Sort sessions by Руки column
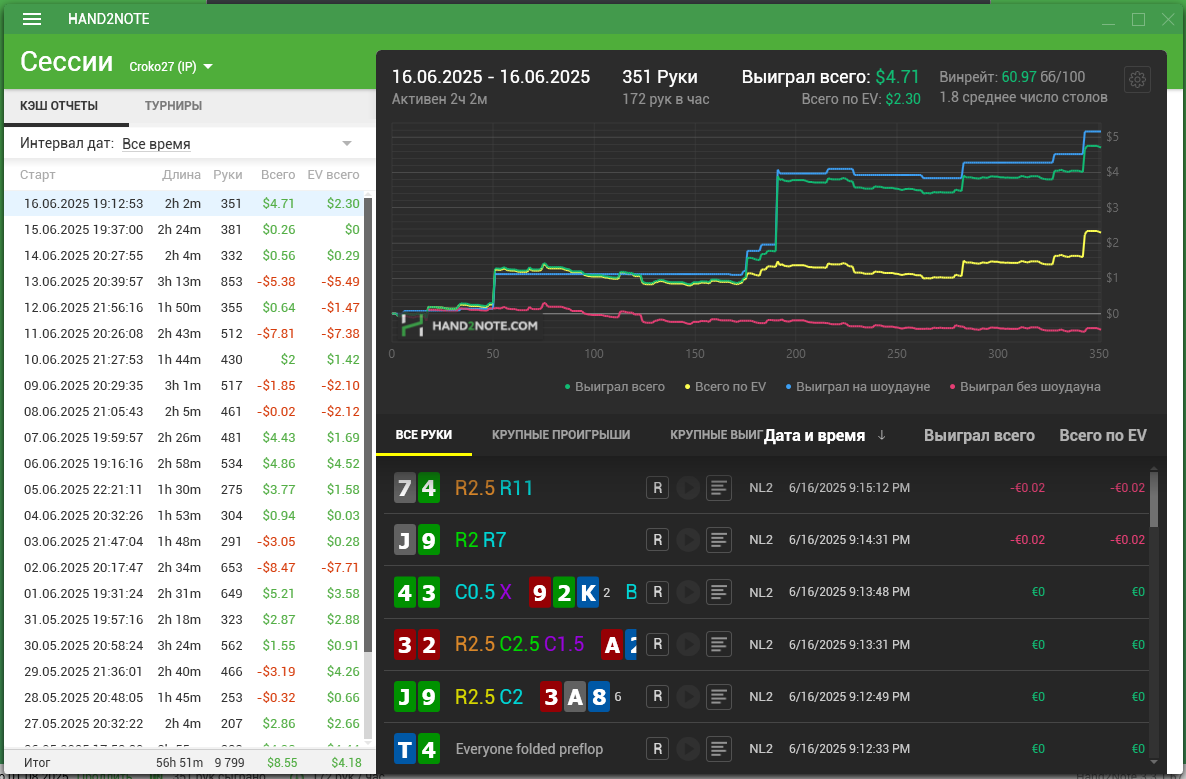The height and width of the screenshot is (779, 1186). coord(228,175)
